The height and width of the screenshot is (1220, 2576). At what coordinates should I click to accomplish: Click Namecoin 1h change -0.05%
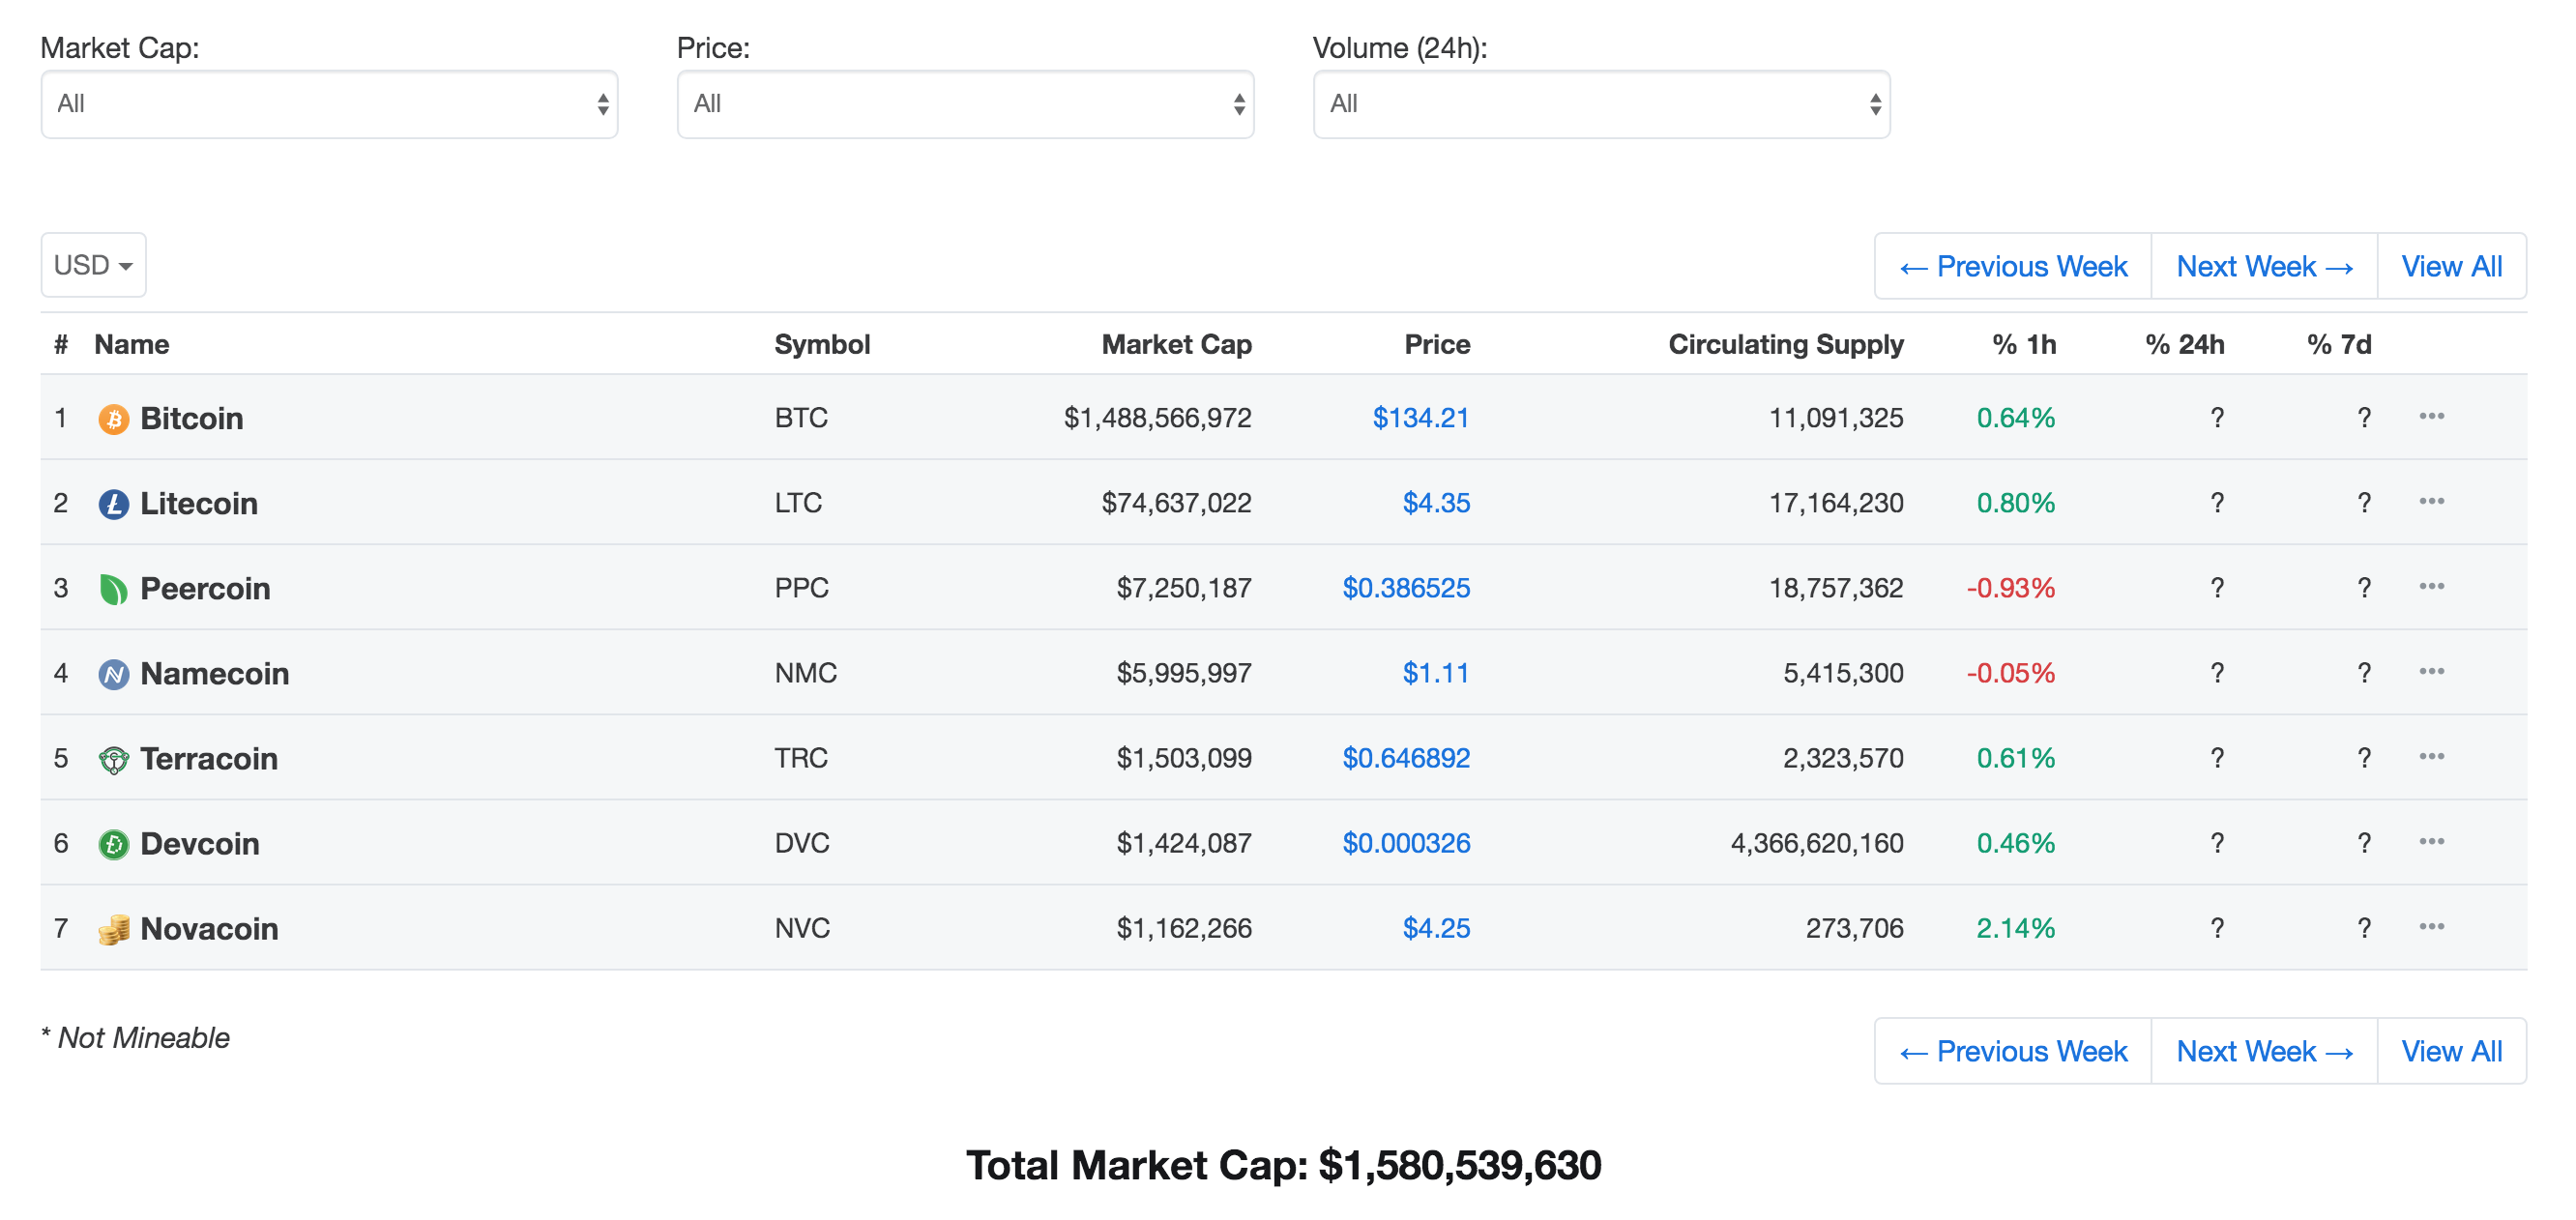click(x=2010, y=673)
